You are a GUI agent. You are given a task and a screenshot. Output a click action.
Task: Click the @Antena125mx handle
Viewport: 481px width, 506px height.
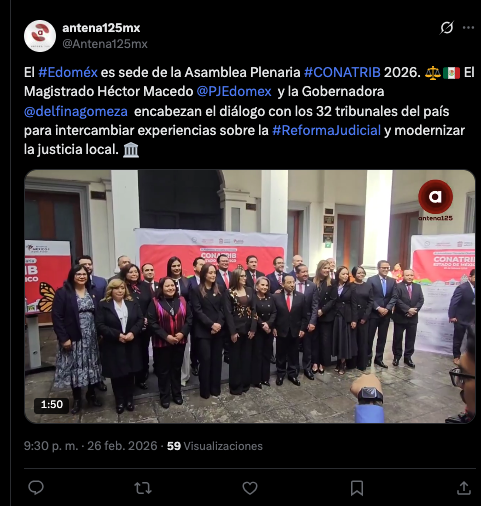[105, 44]
